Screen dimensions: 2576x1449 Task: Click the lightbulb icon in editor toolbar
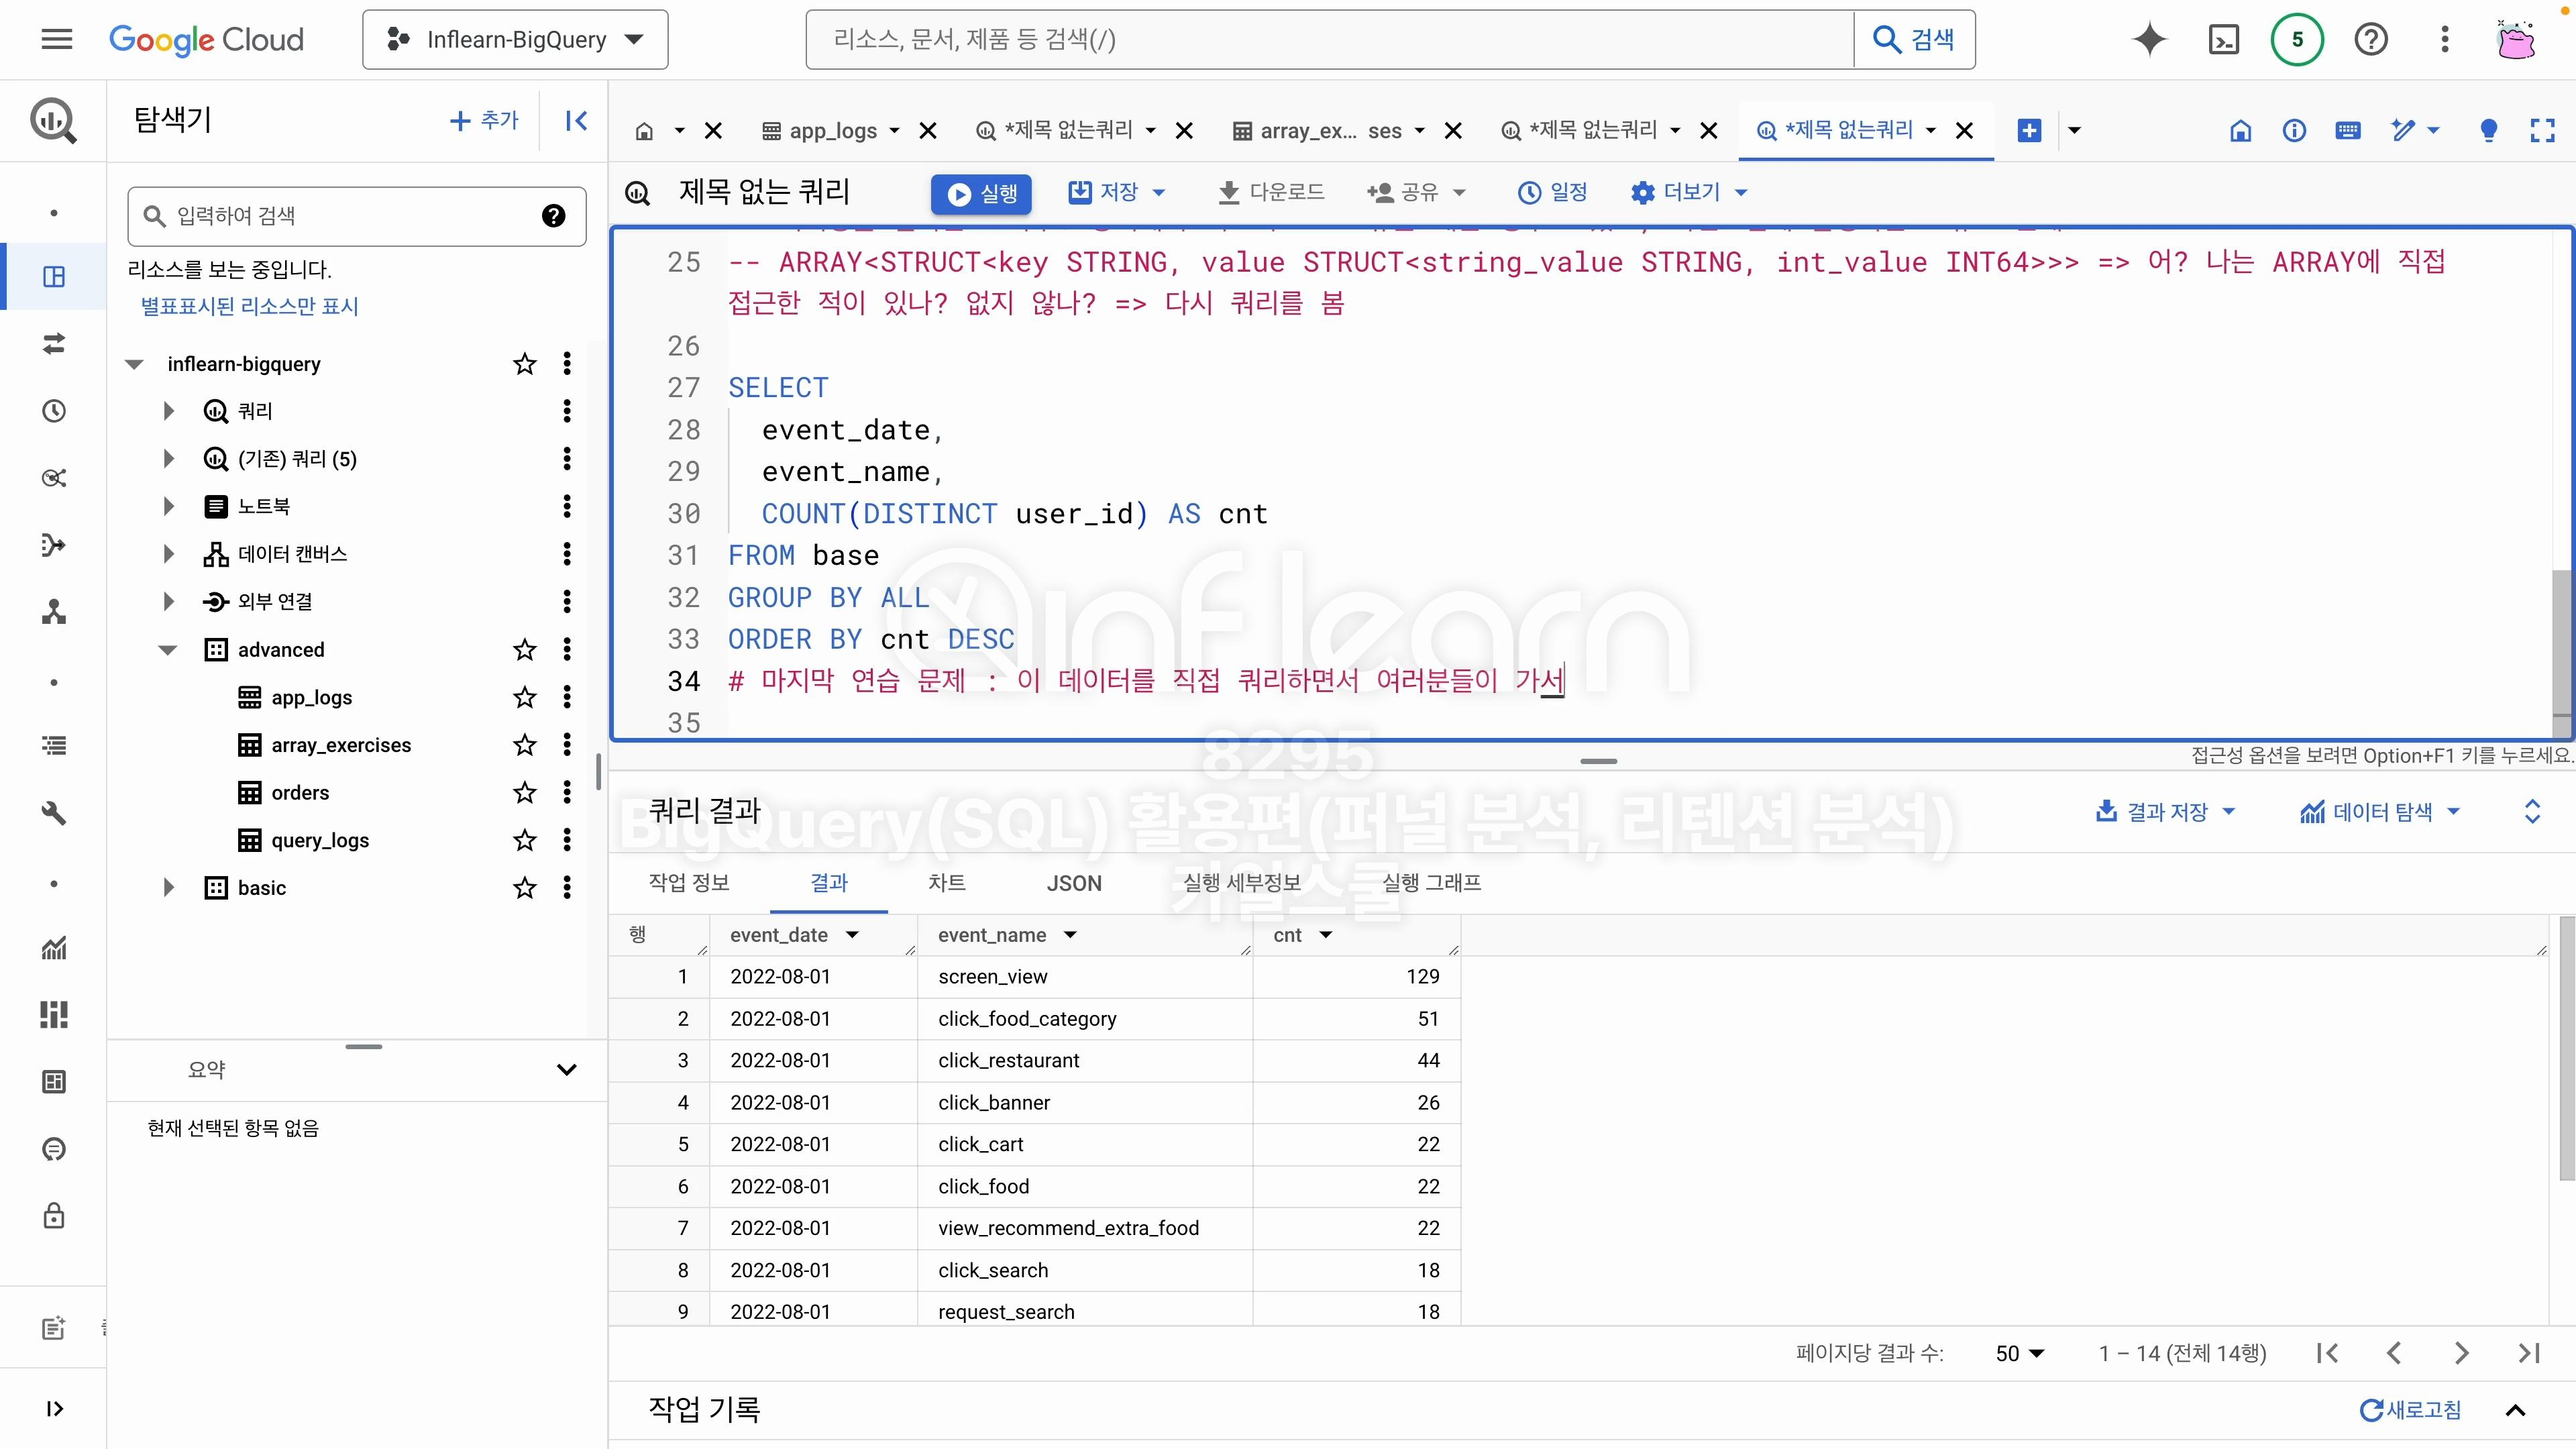[2489, 130]
